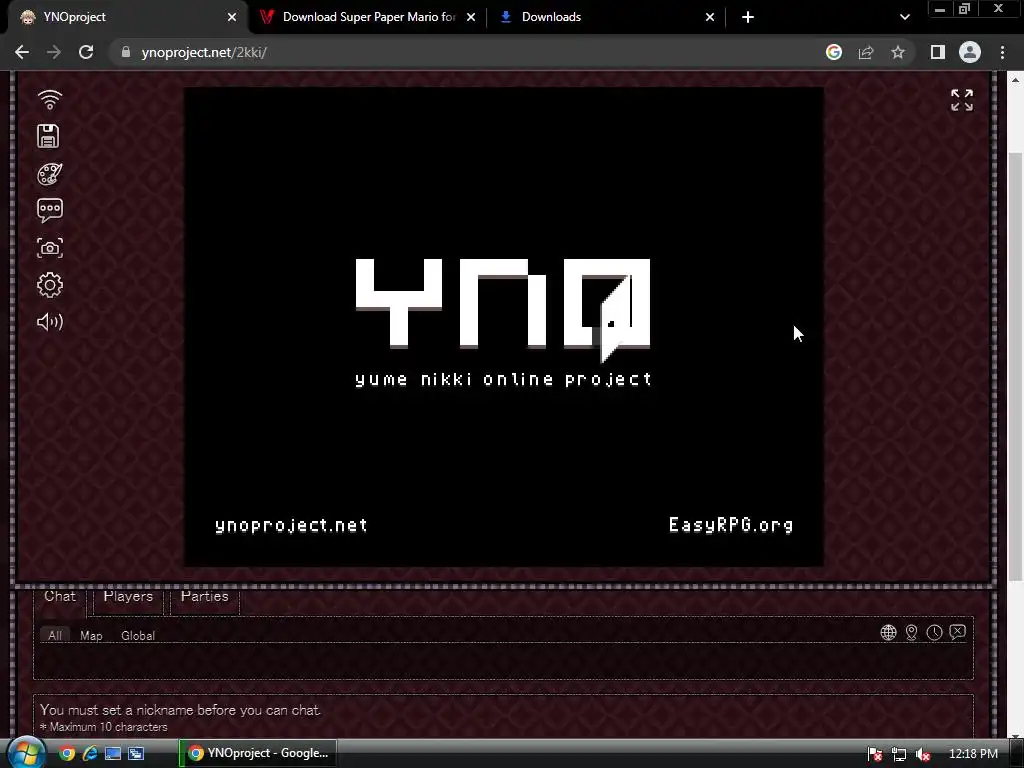
Task: Open the game settings gear icon
Action: pyautogui.click(x=50, y=285)
